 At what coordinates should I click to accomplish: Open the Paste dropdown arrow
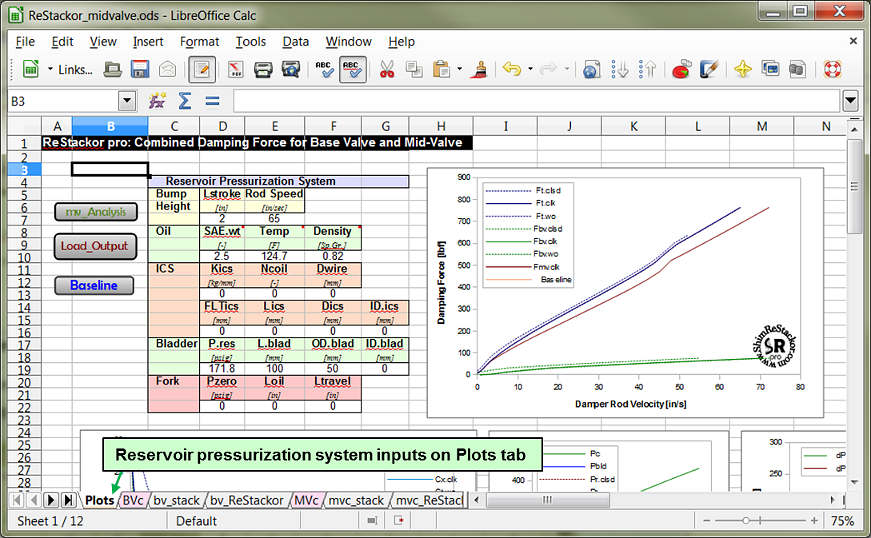(459, 69)
